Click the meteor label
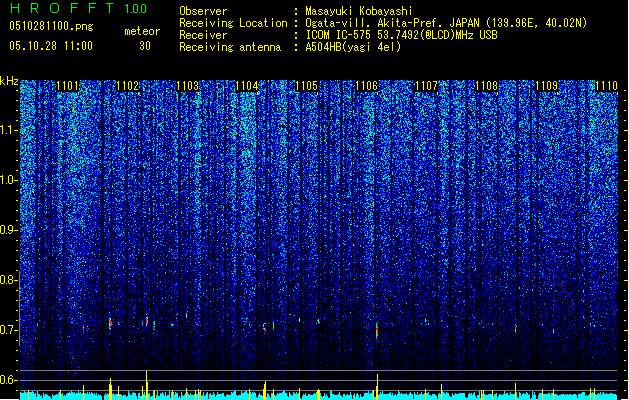This screenshot has height=400, width=629. [x=142, y=31]
